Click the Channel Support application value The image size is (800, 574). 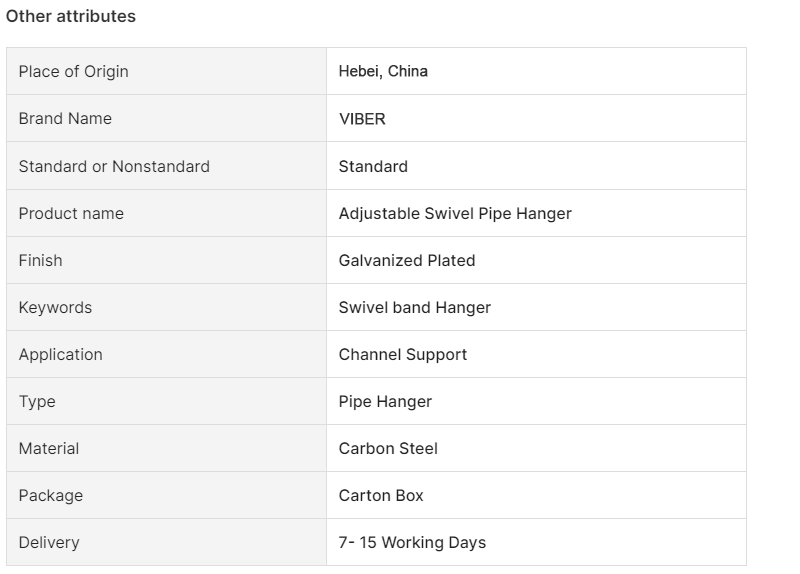pyautogui.click(x=403, y=355)
